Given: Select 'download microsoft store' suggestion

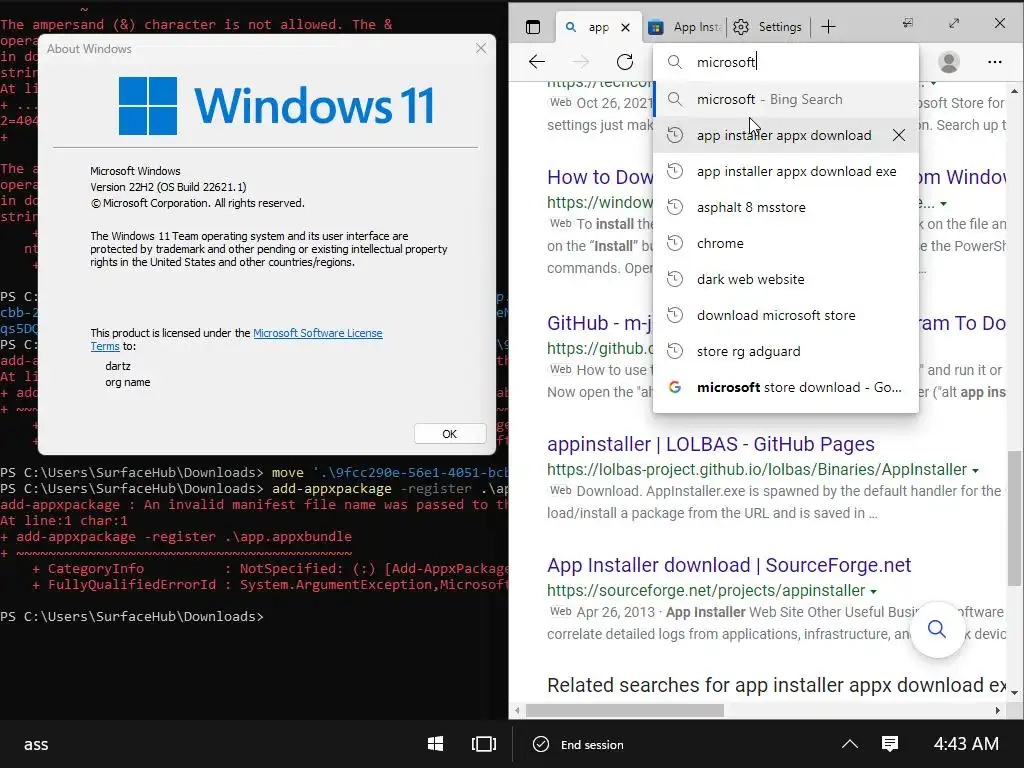Looking at the screenshot, I should pyautogui.click(x=786, y=315).
